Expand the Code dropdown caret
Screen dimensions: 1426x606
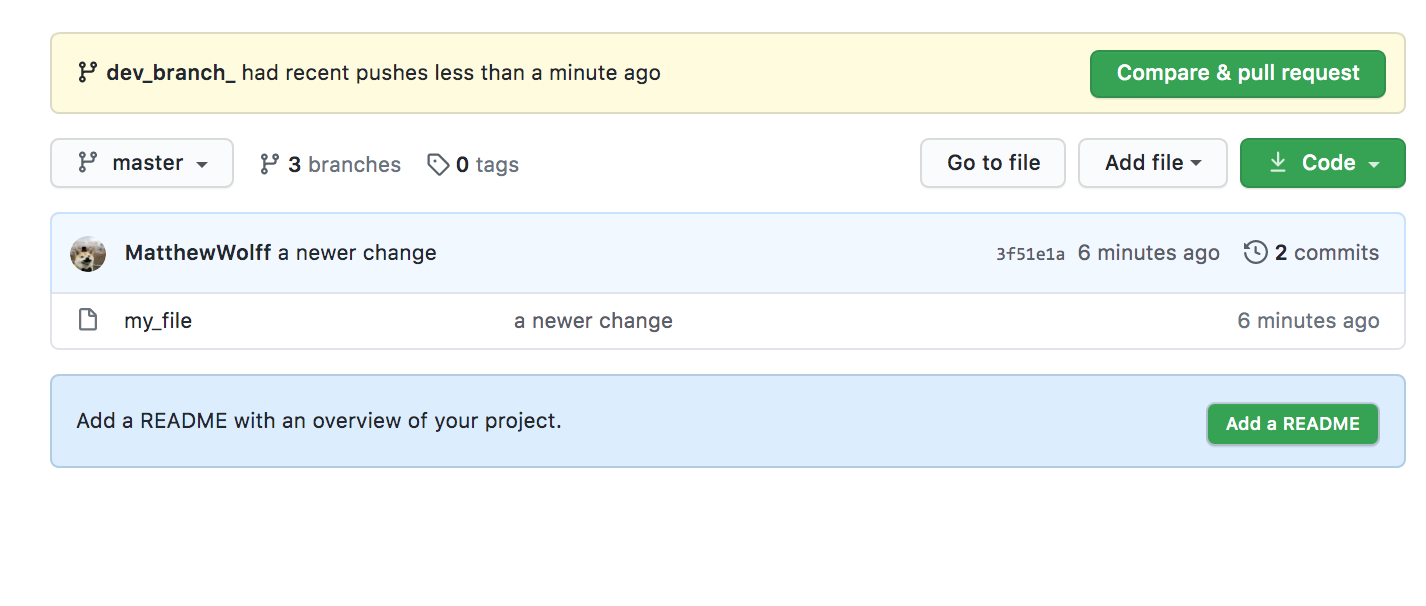point(1374,165)
